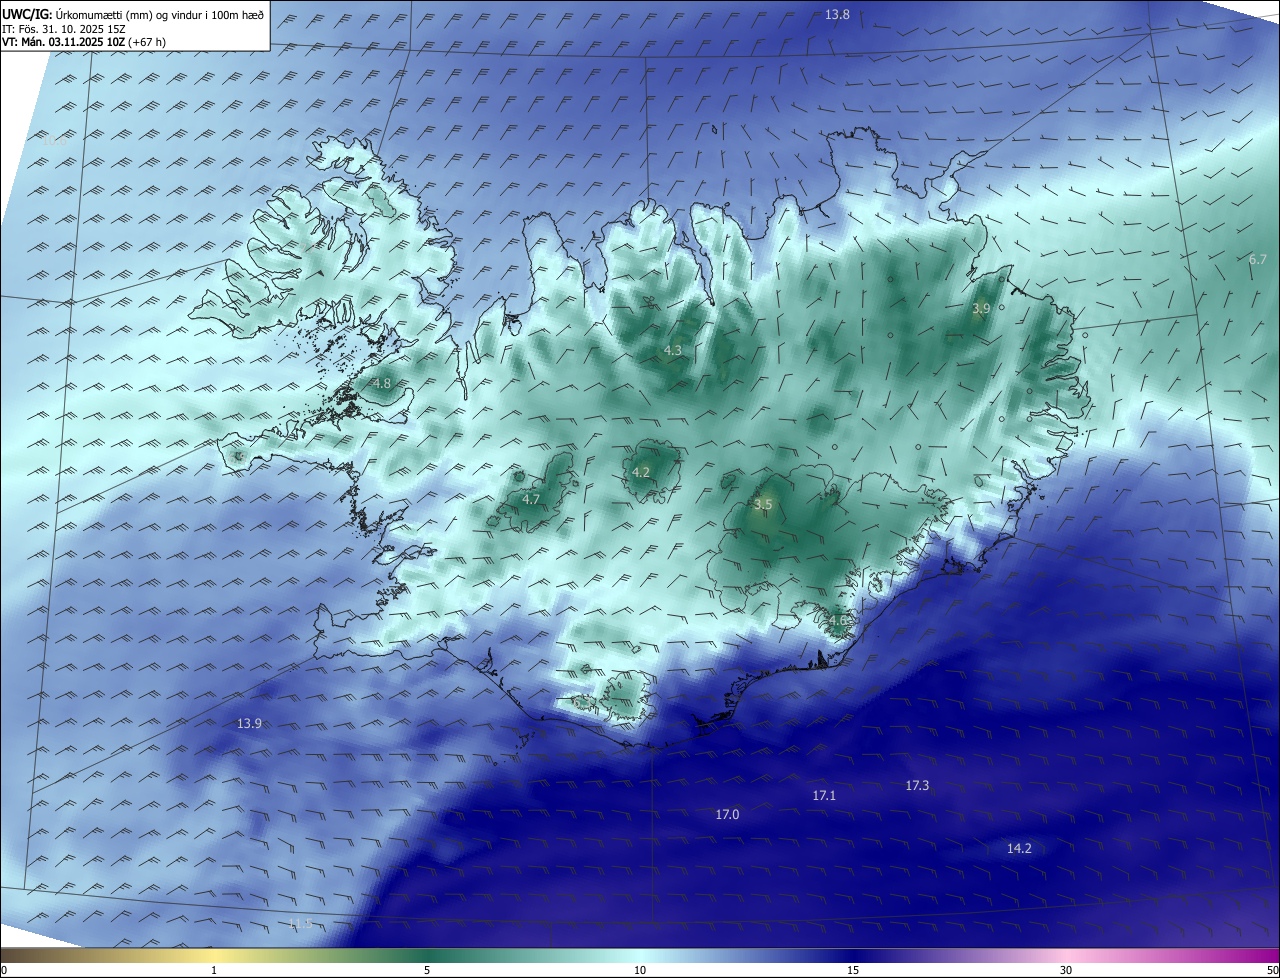Click the legend tick label 15
This screenshot has height=978, width=1280.
tap(853, 970)
